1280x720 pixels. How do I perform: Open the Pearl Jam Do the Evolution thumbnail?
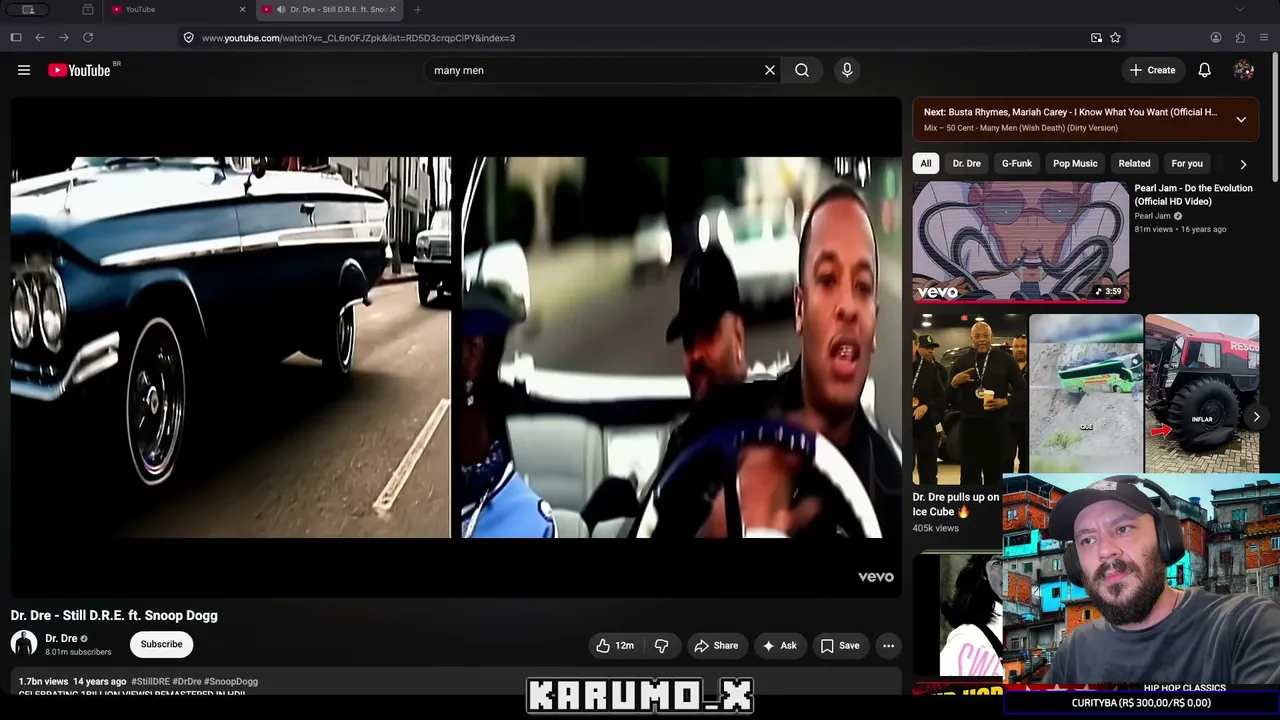point(1020,242)
